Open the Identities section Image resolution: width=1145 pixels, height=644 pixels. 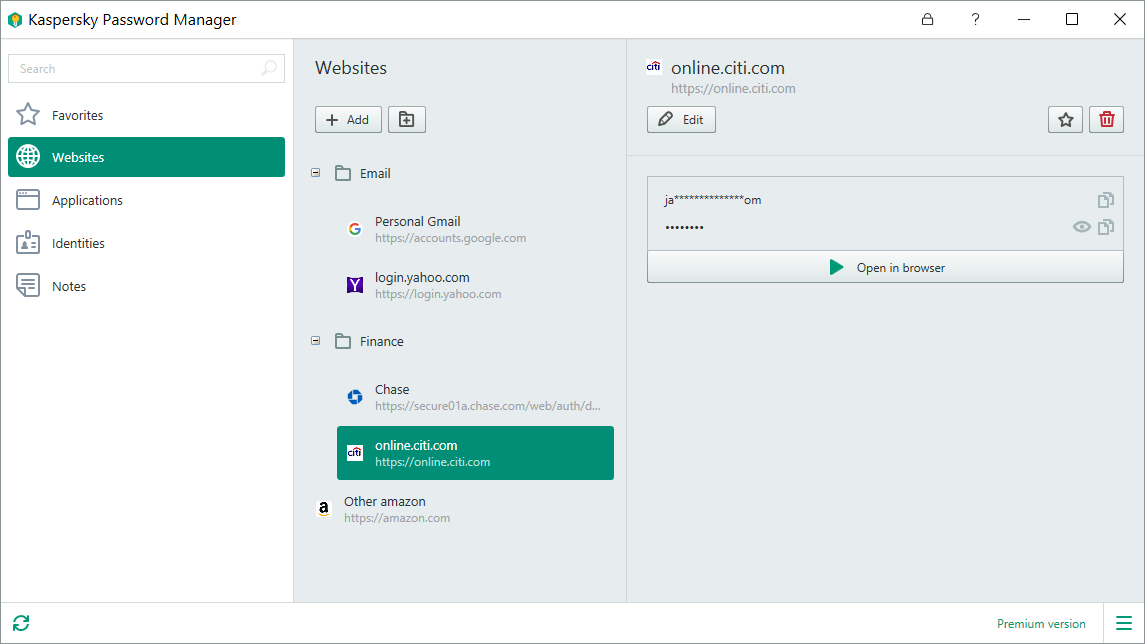[146, 243]
